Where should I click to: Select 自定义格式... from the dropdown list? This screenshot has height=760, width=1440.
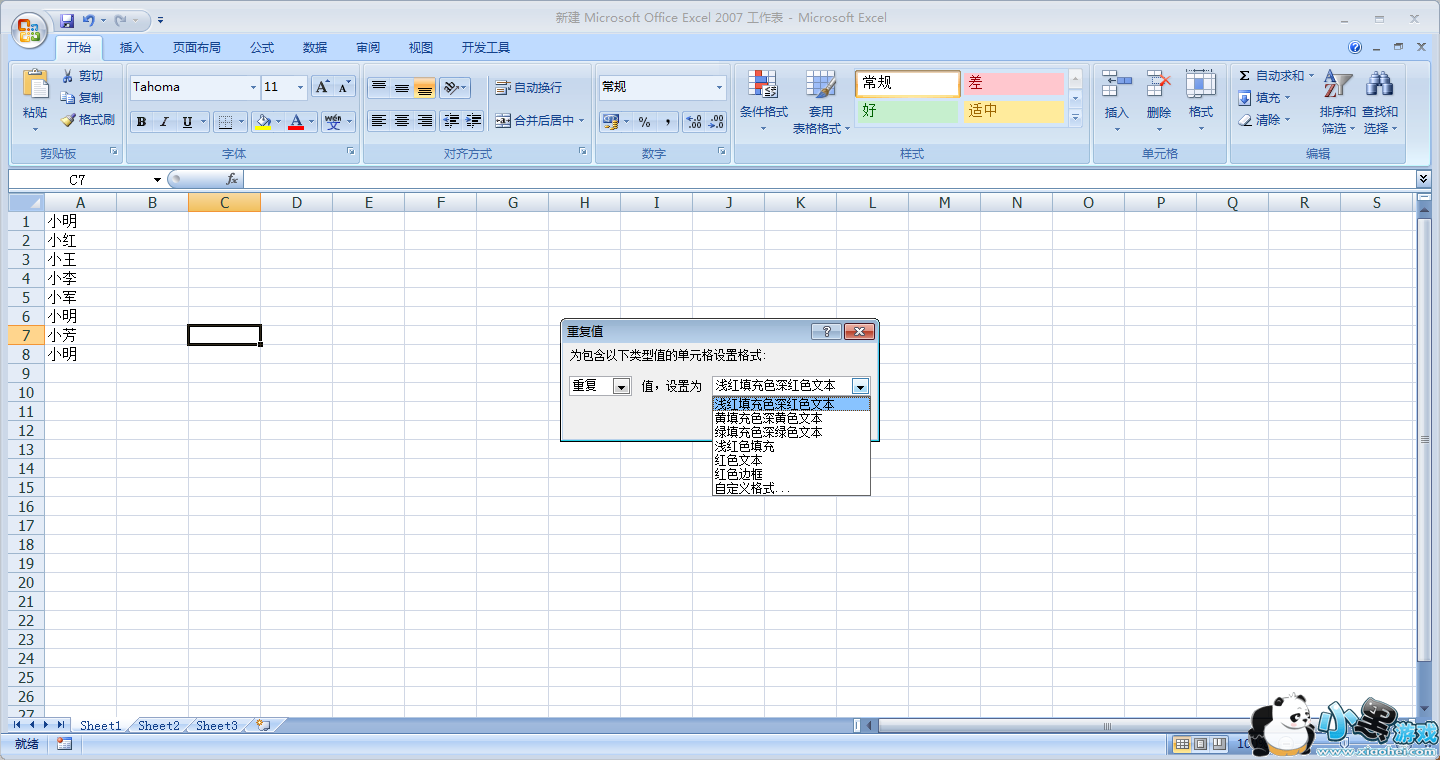[752, 489]
